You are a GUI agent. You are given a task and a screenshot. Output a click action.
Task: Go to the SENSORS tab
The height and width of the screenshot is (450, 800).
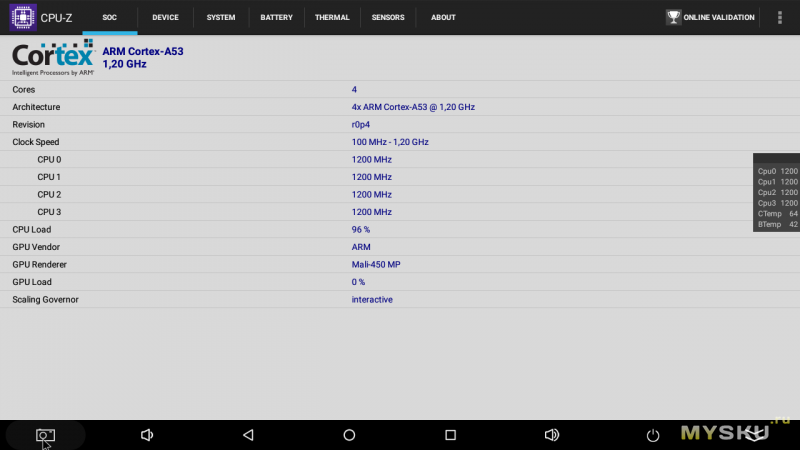click(388, 17)
